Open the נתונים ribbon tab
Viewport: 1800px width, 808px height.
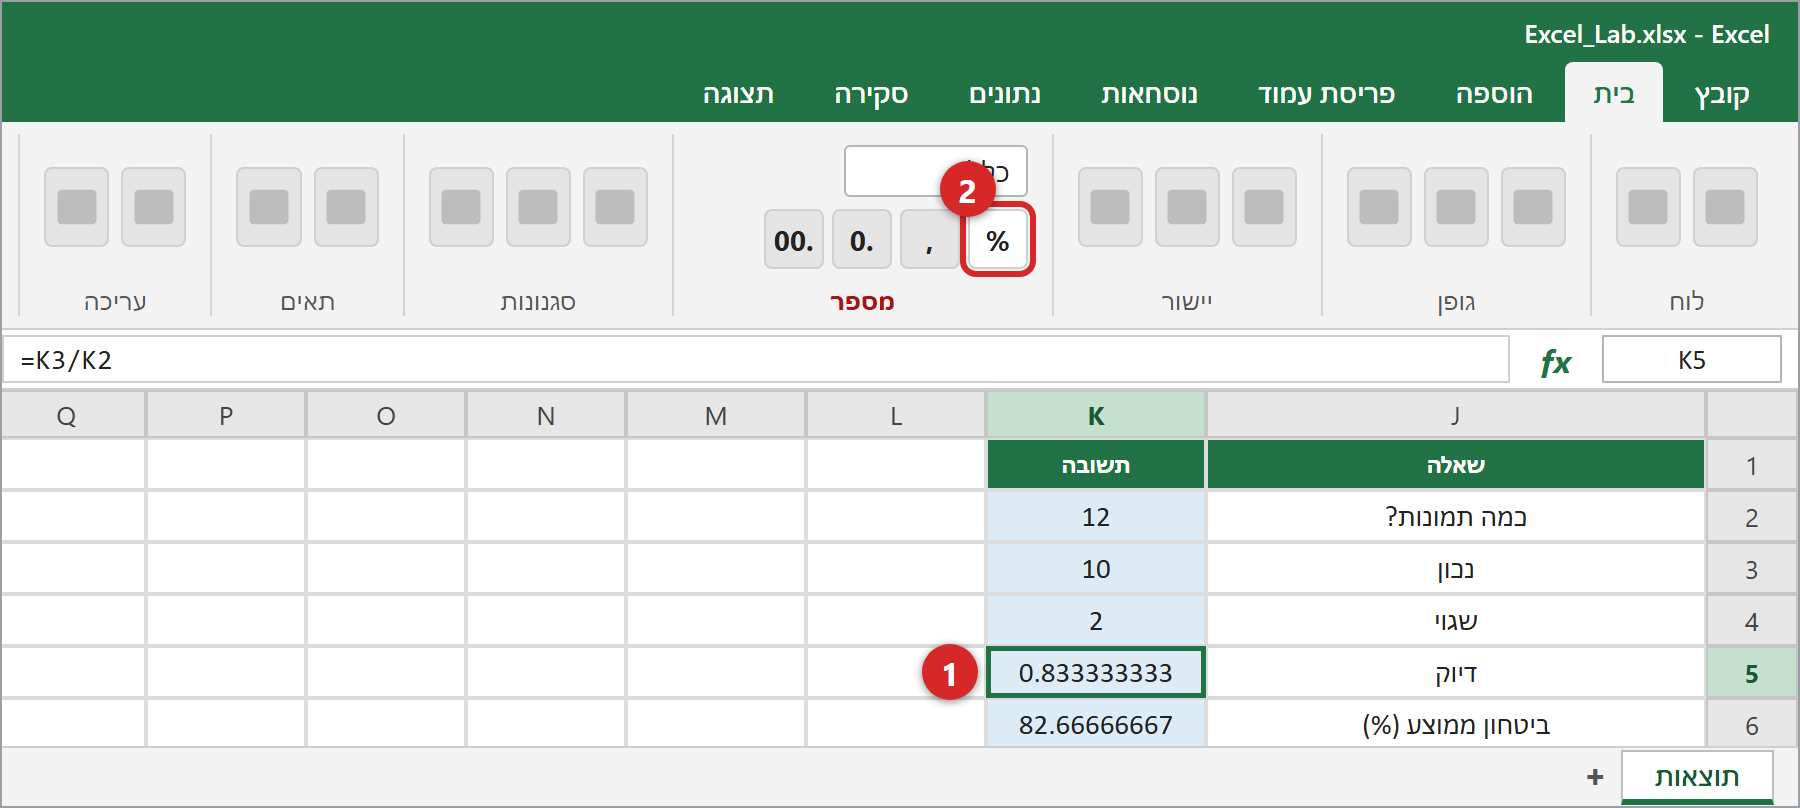point(1005,94)
